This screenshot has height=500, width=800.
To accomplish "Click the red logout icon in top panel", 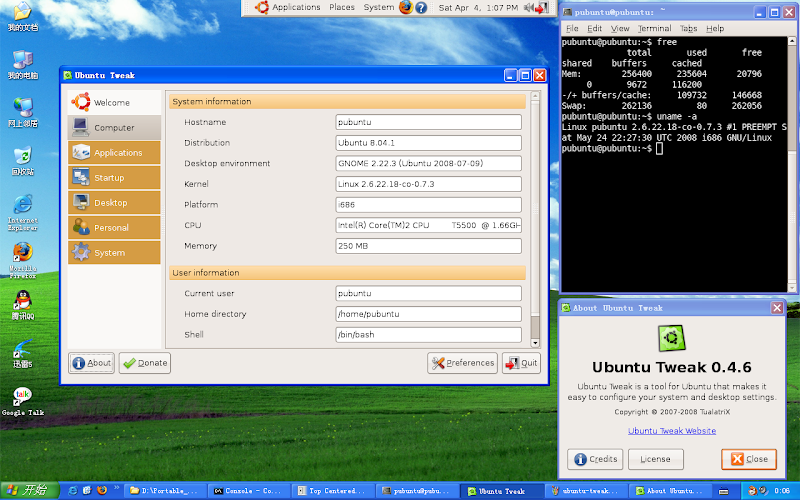I will (544, 7).
